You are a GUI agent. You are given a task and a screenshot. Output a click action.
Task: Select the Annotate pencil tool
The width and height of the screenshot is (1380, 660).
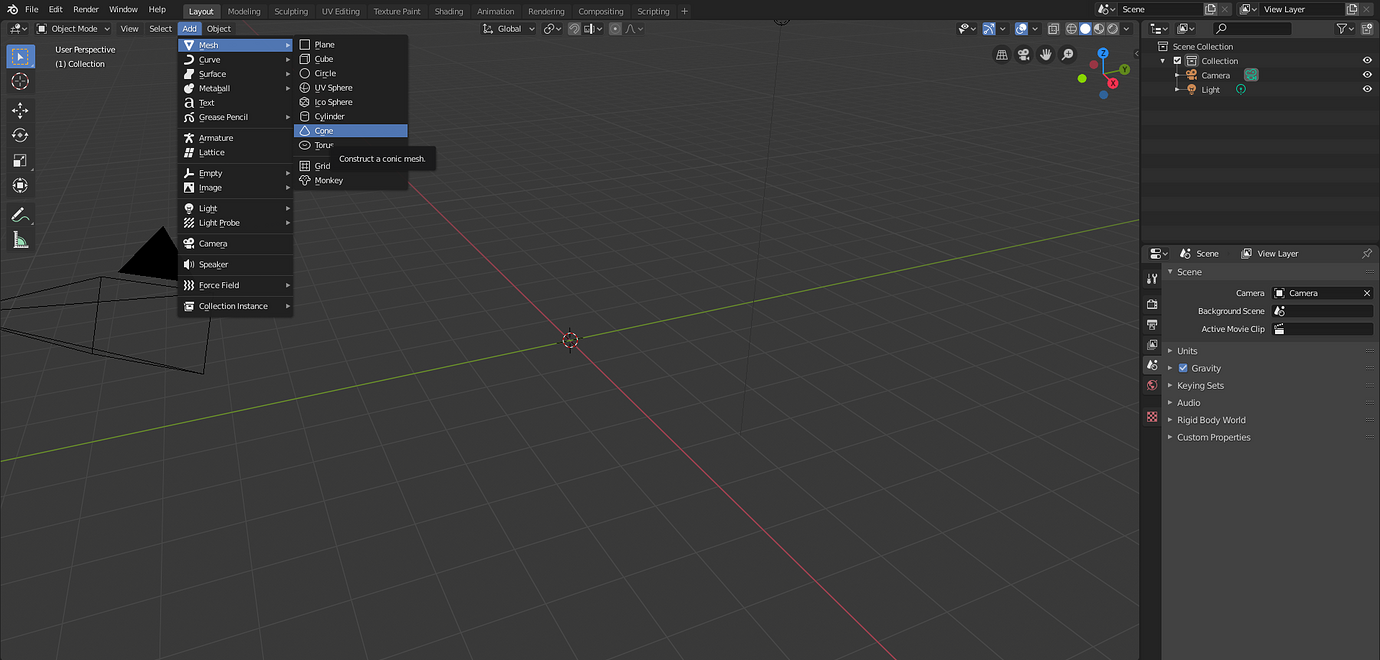pyautogui.click(x=20, y=214)
